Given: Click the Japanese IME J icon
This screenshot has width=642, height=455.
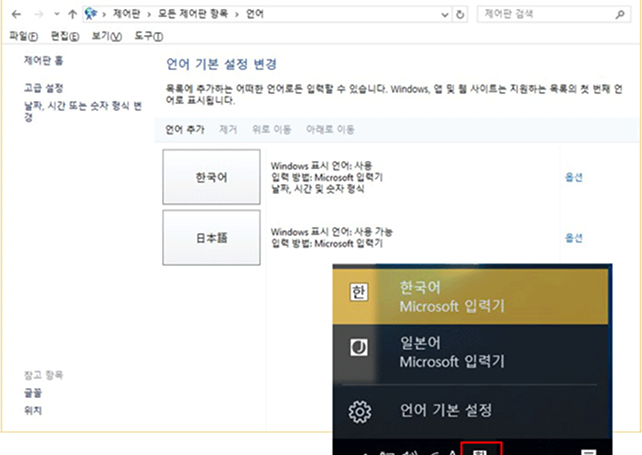Looking at the screenshot, I should pyautogui.click(x=359, y=348).
